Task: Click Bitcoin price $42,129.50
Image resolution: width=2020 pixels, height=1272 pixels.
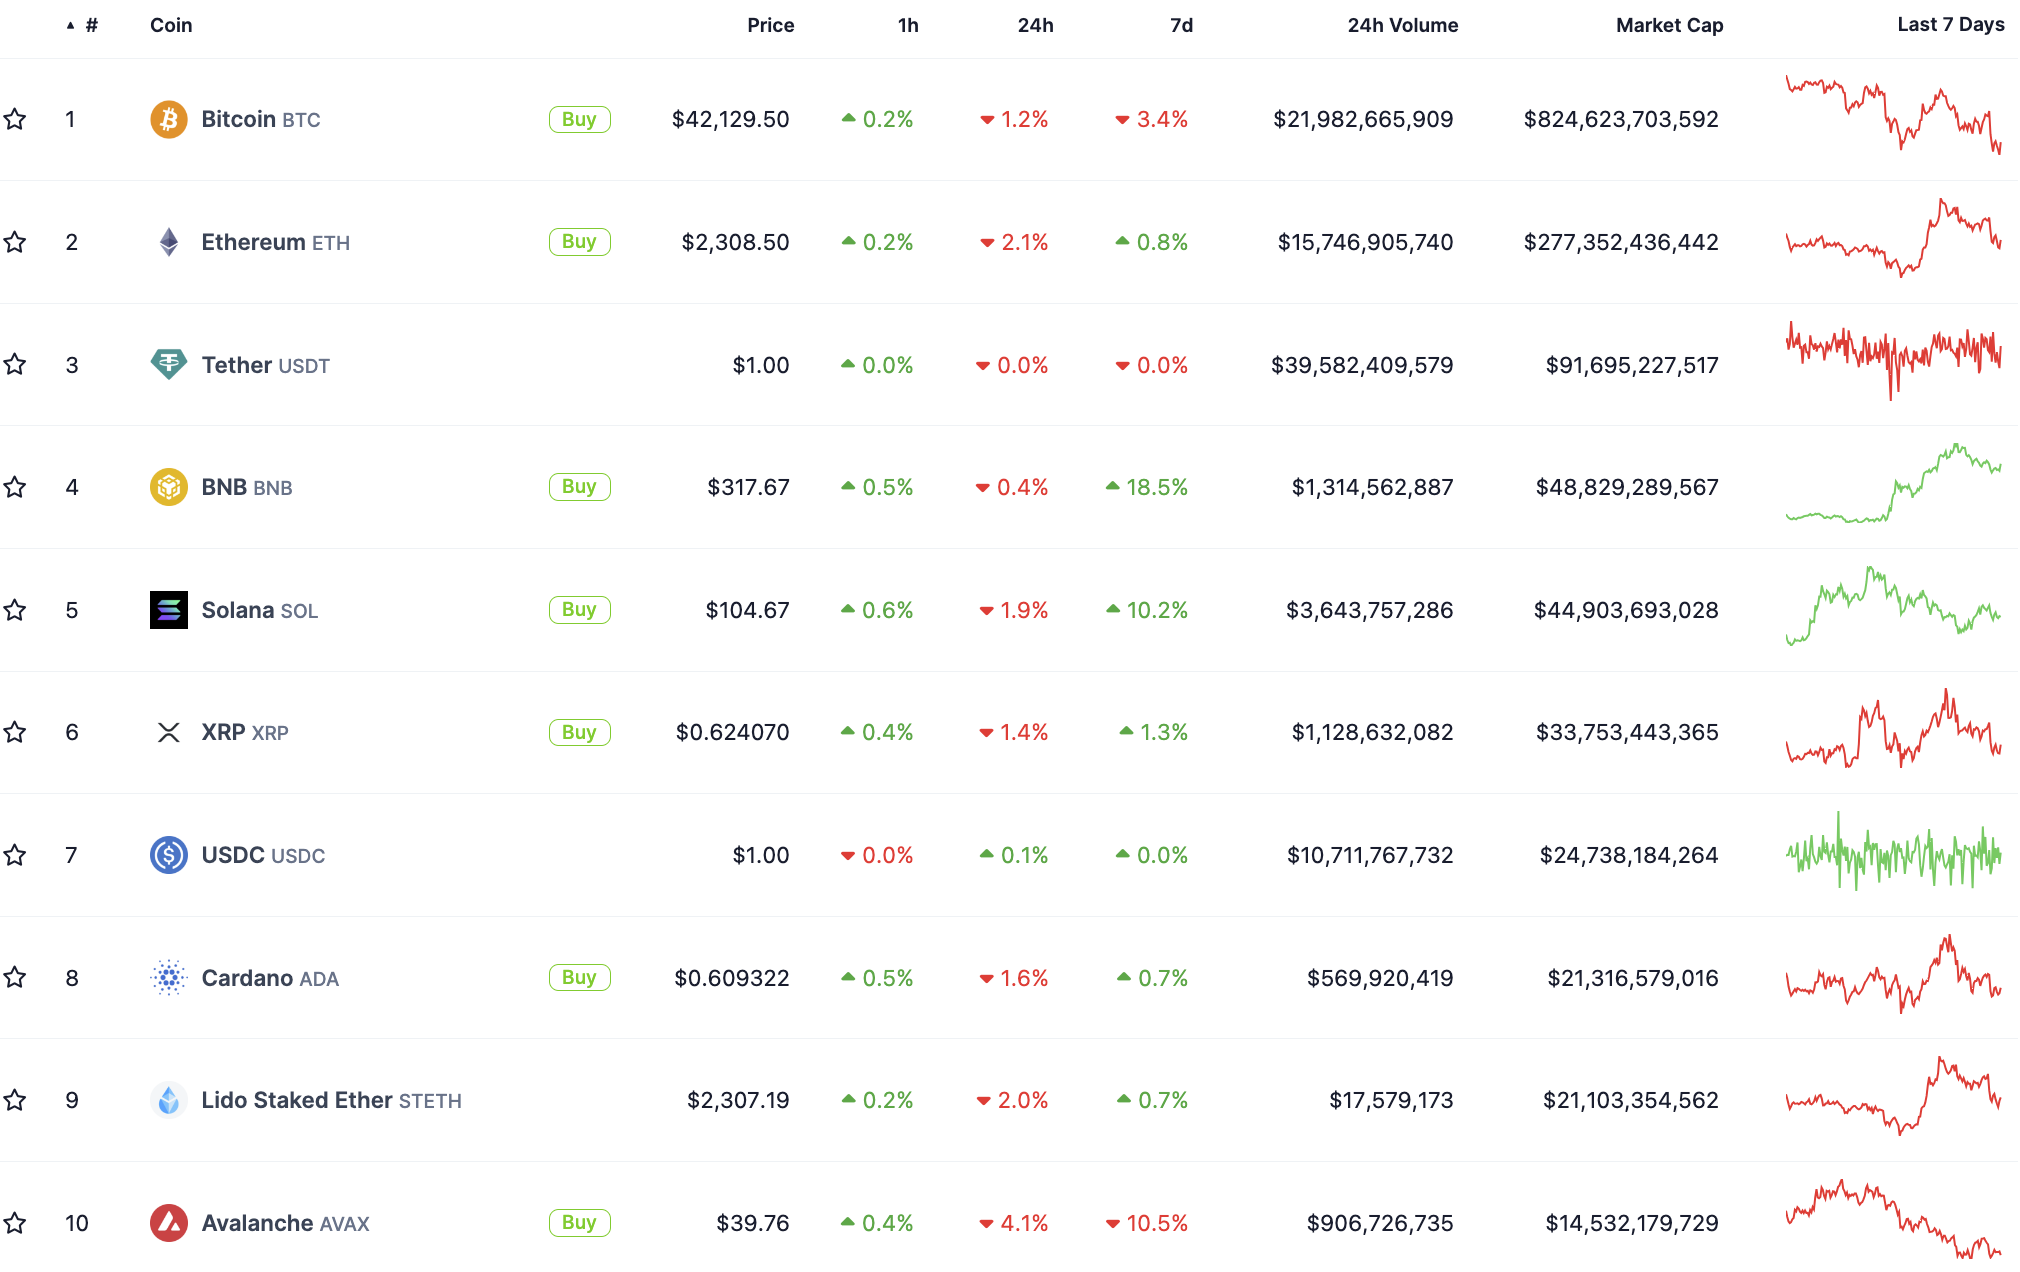Action: coord(730,120)
